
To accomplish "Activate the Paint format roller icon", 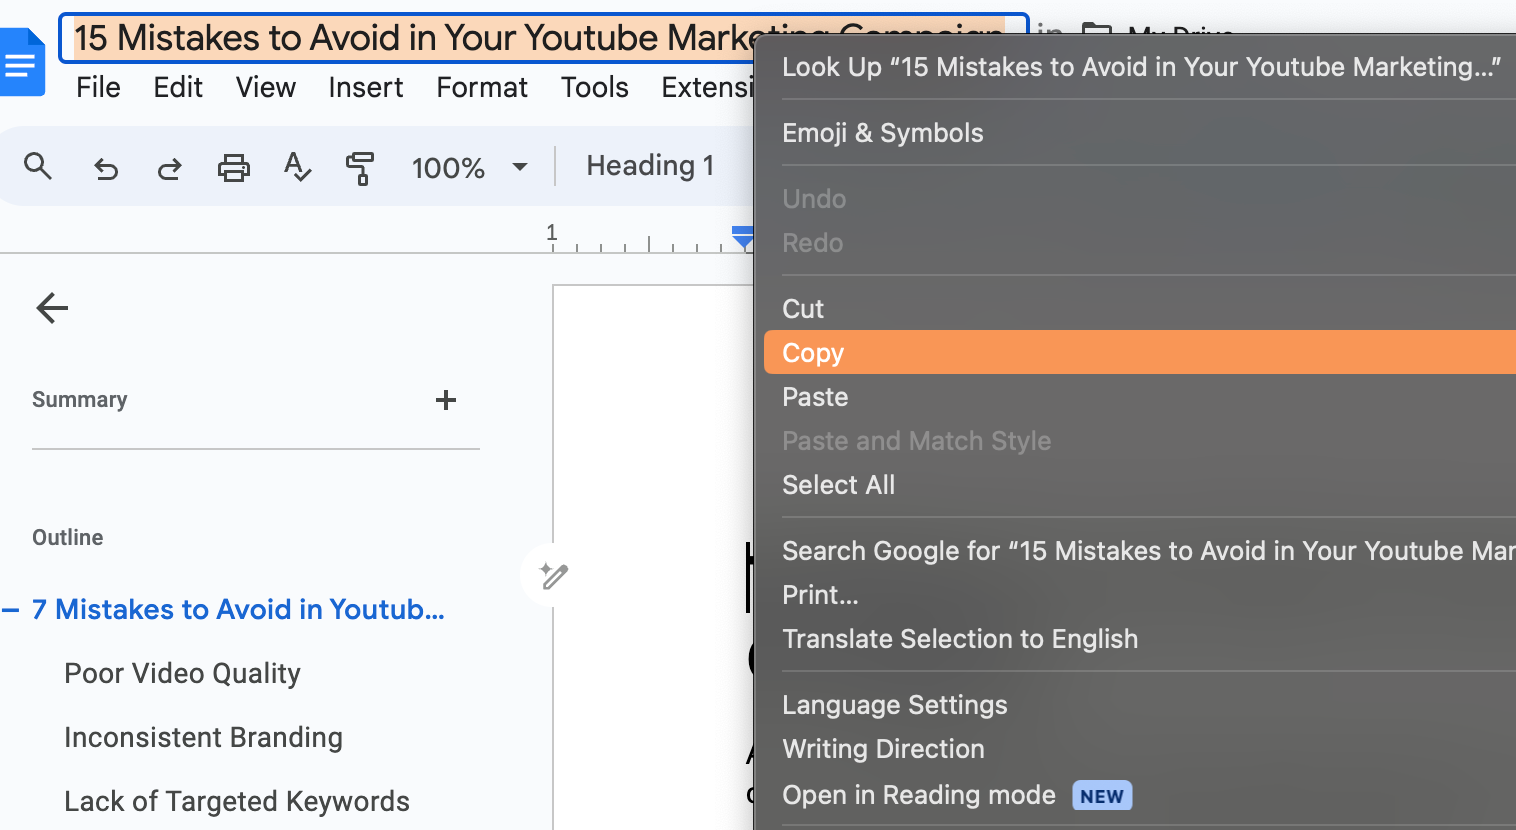I will [360, 168].
